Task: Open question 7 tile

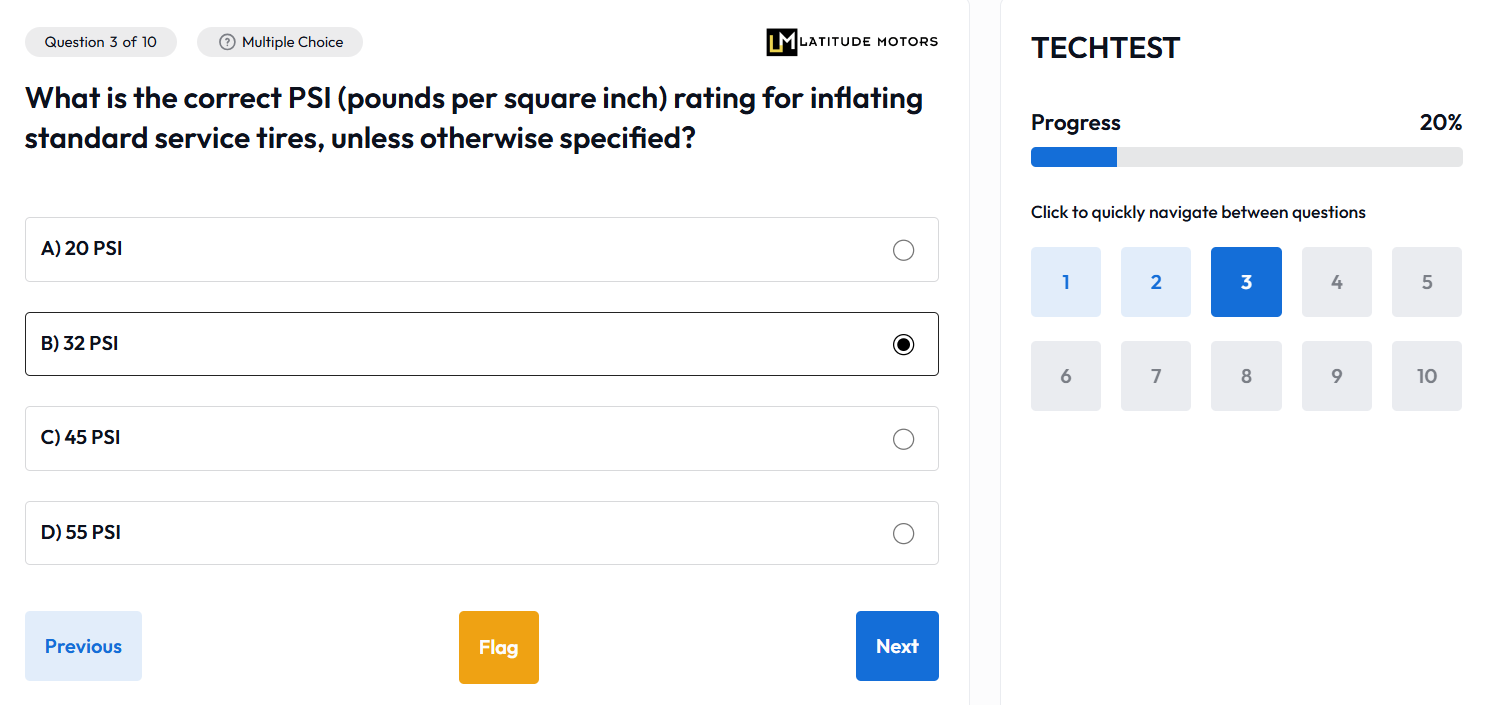Action: point(1155,376)
